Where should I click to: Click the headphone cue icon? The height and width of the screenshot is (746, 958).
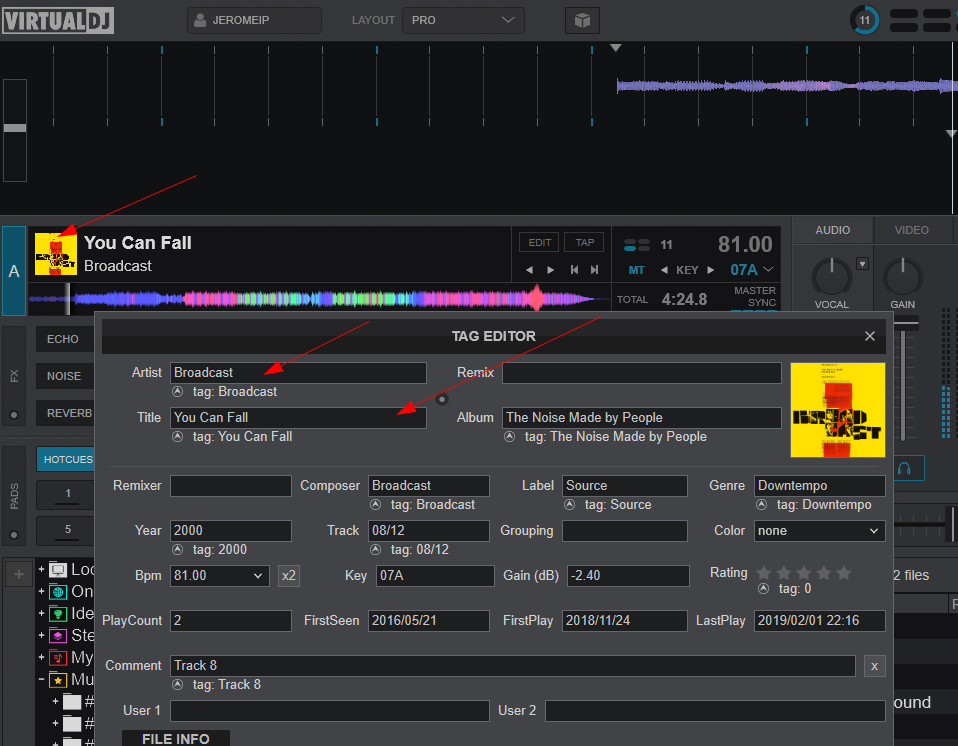point(904,469)
